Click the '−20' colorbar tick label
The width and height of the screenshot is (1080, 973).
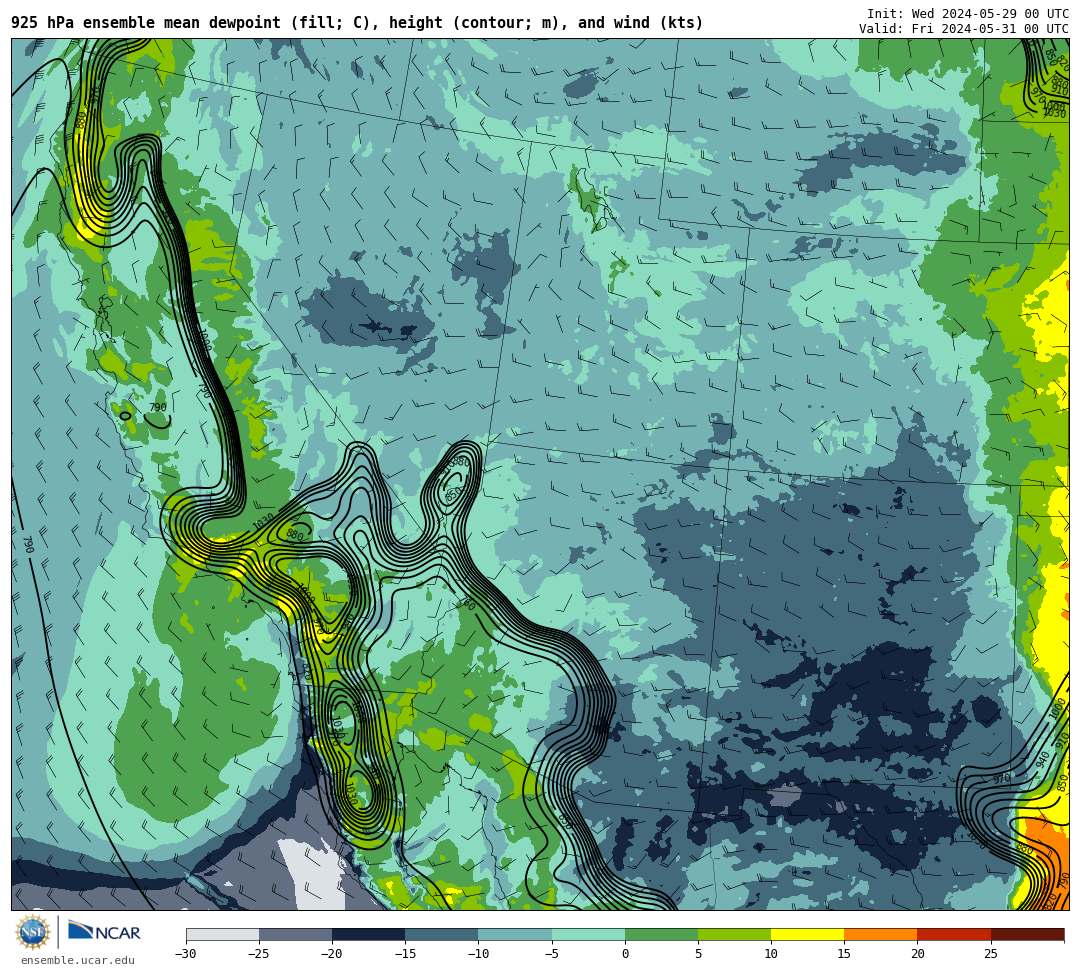[332, 954]
